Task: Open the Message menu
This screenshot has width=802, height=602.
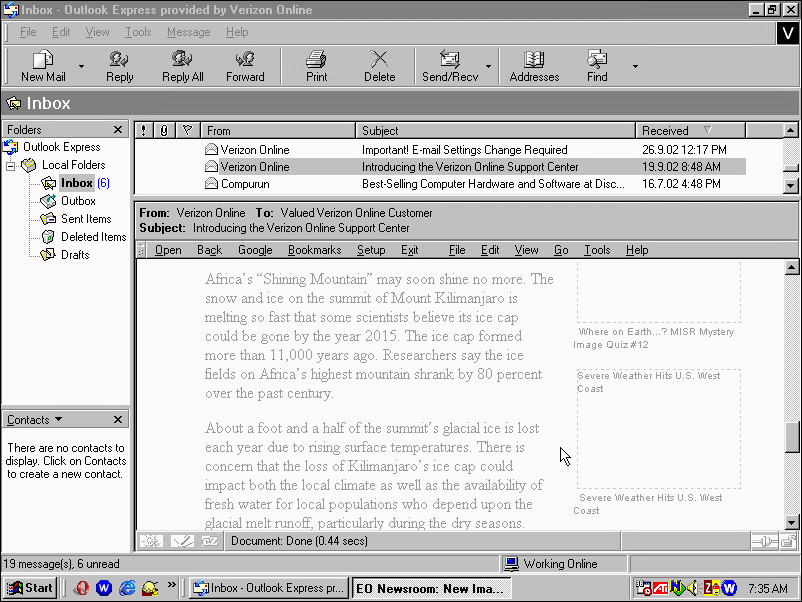Action: [x=188, y=32]
